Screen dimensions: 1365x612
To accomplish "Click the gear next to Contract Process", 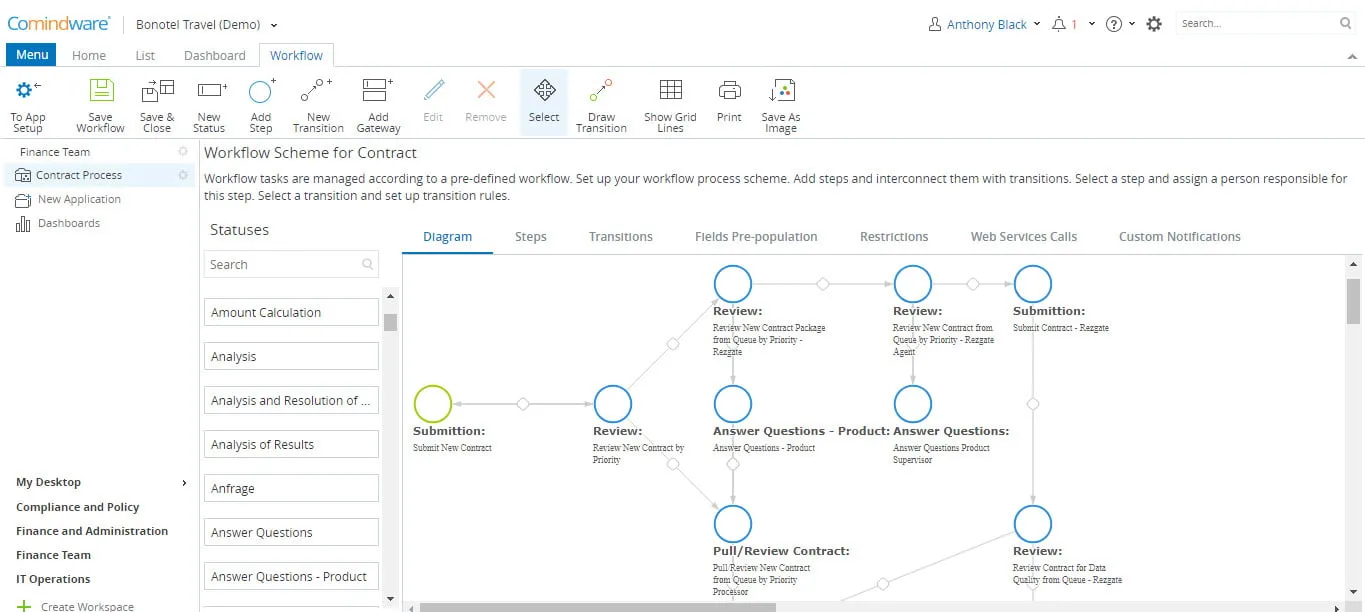I will [x=183, y=175].
